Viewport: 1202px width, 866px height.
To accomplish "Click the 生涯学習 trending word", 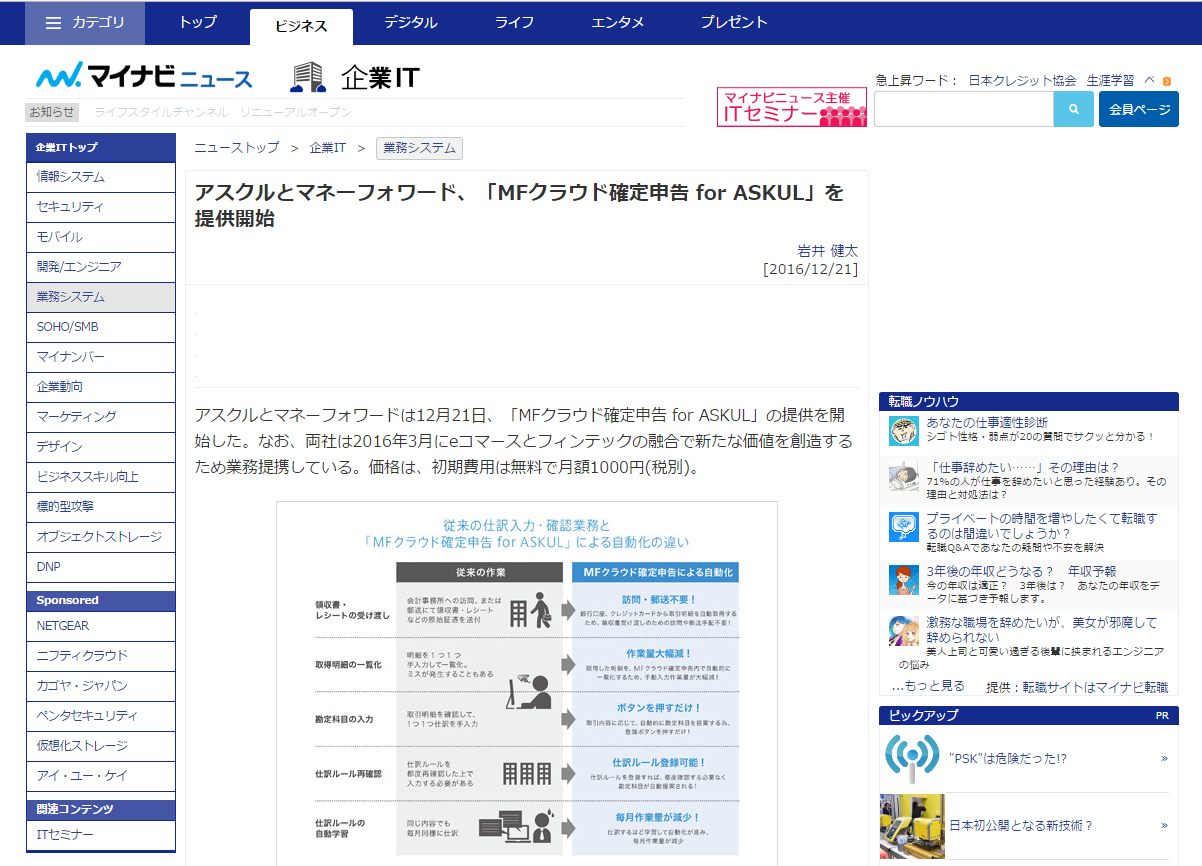I will [1110, 81].
